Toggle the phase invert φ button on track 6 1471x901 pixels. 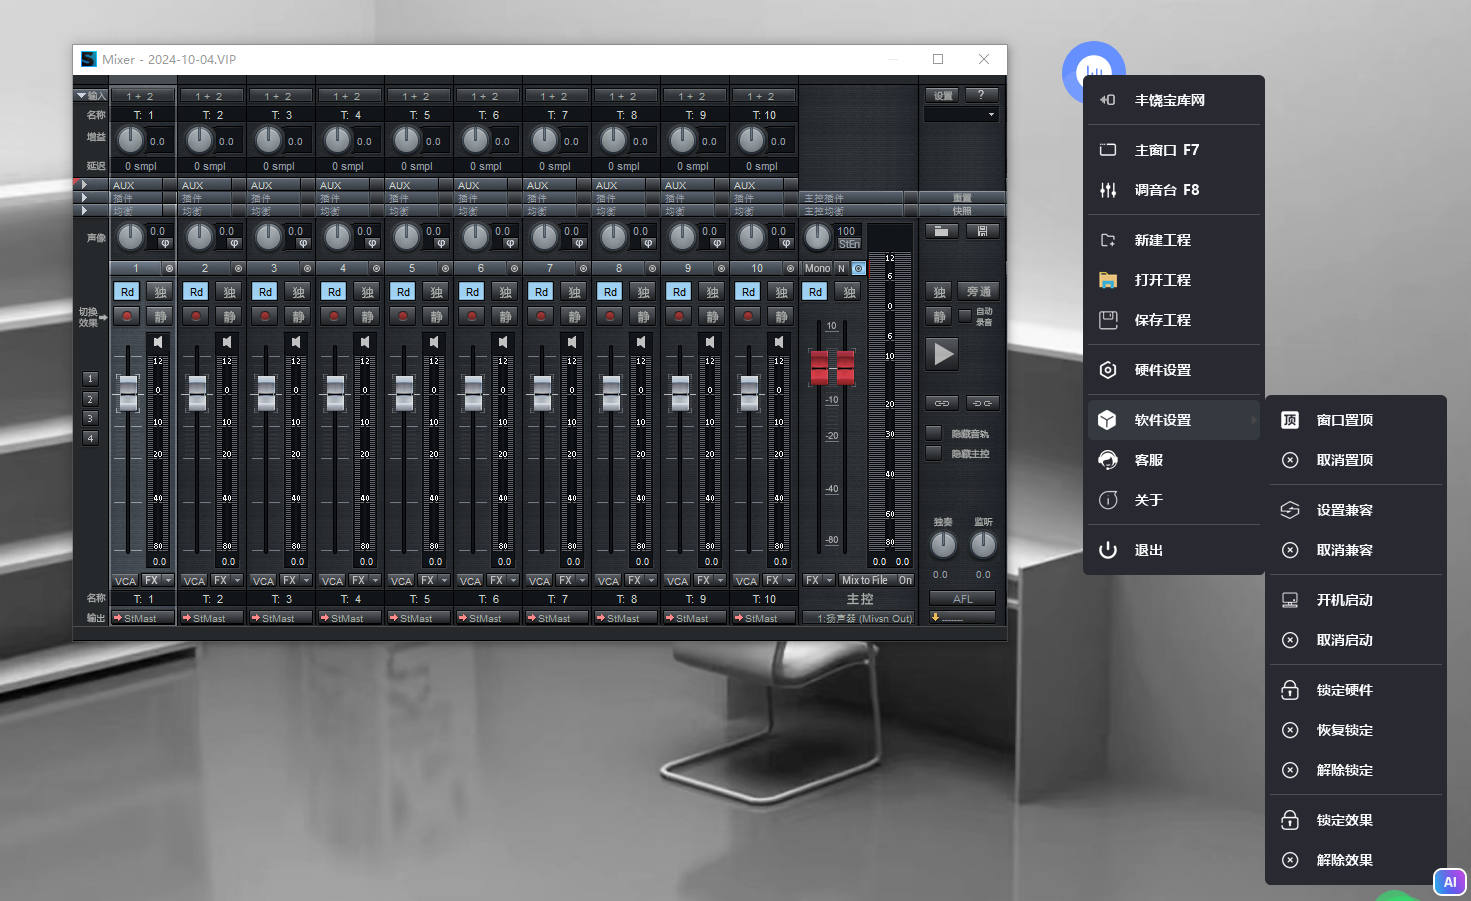pos(509,243)
